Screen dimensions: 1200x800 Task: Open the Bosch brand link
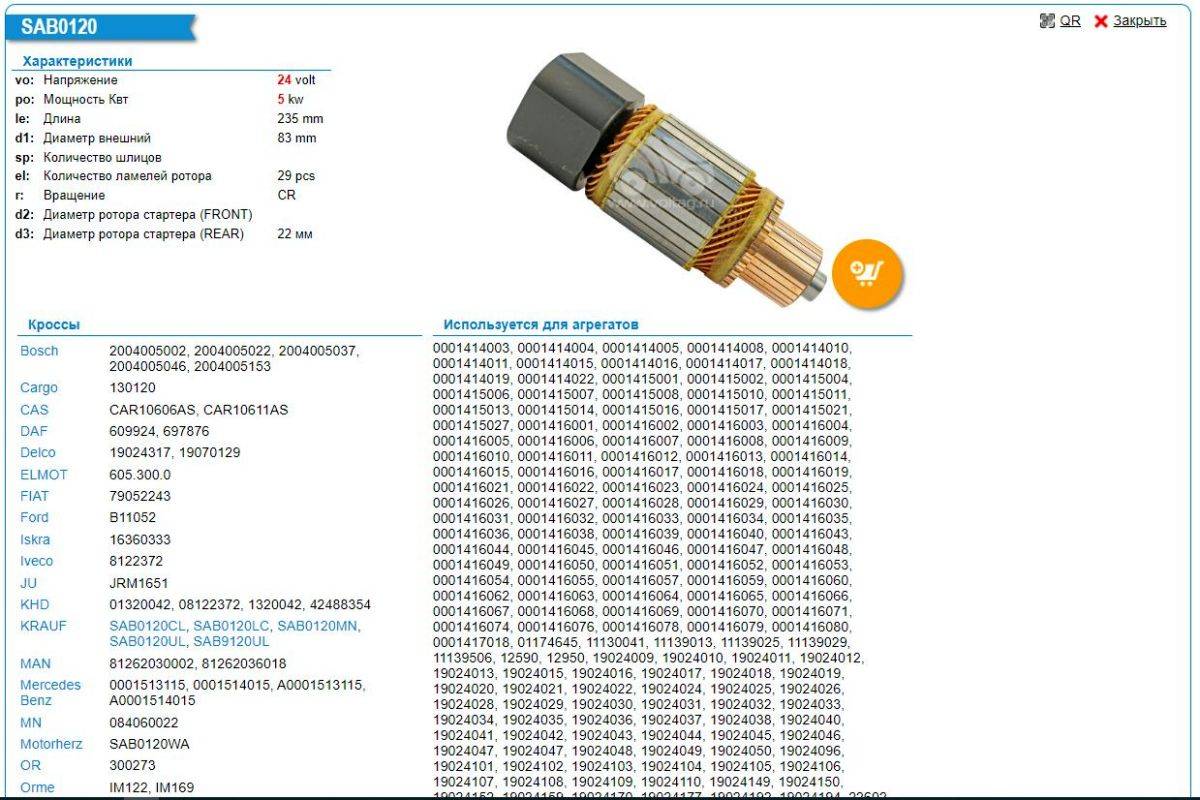(x=39, y=351)
